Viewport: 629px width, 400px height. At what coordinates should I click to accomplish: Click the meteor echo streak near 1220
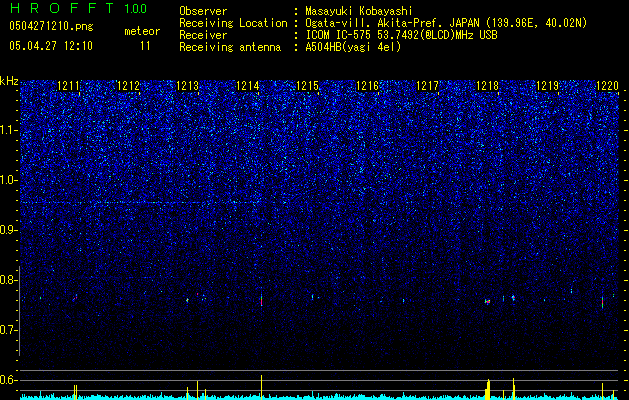coord(603,302)
